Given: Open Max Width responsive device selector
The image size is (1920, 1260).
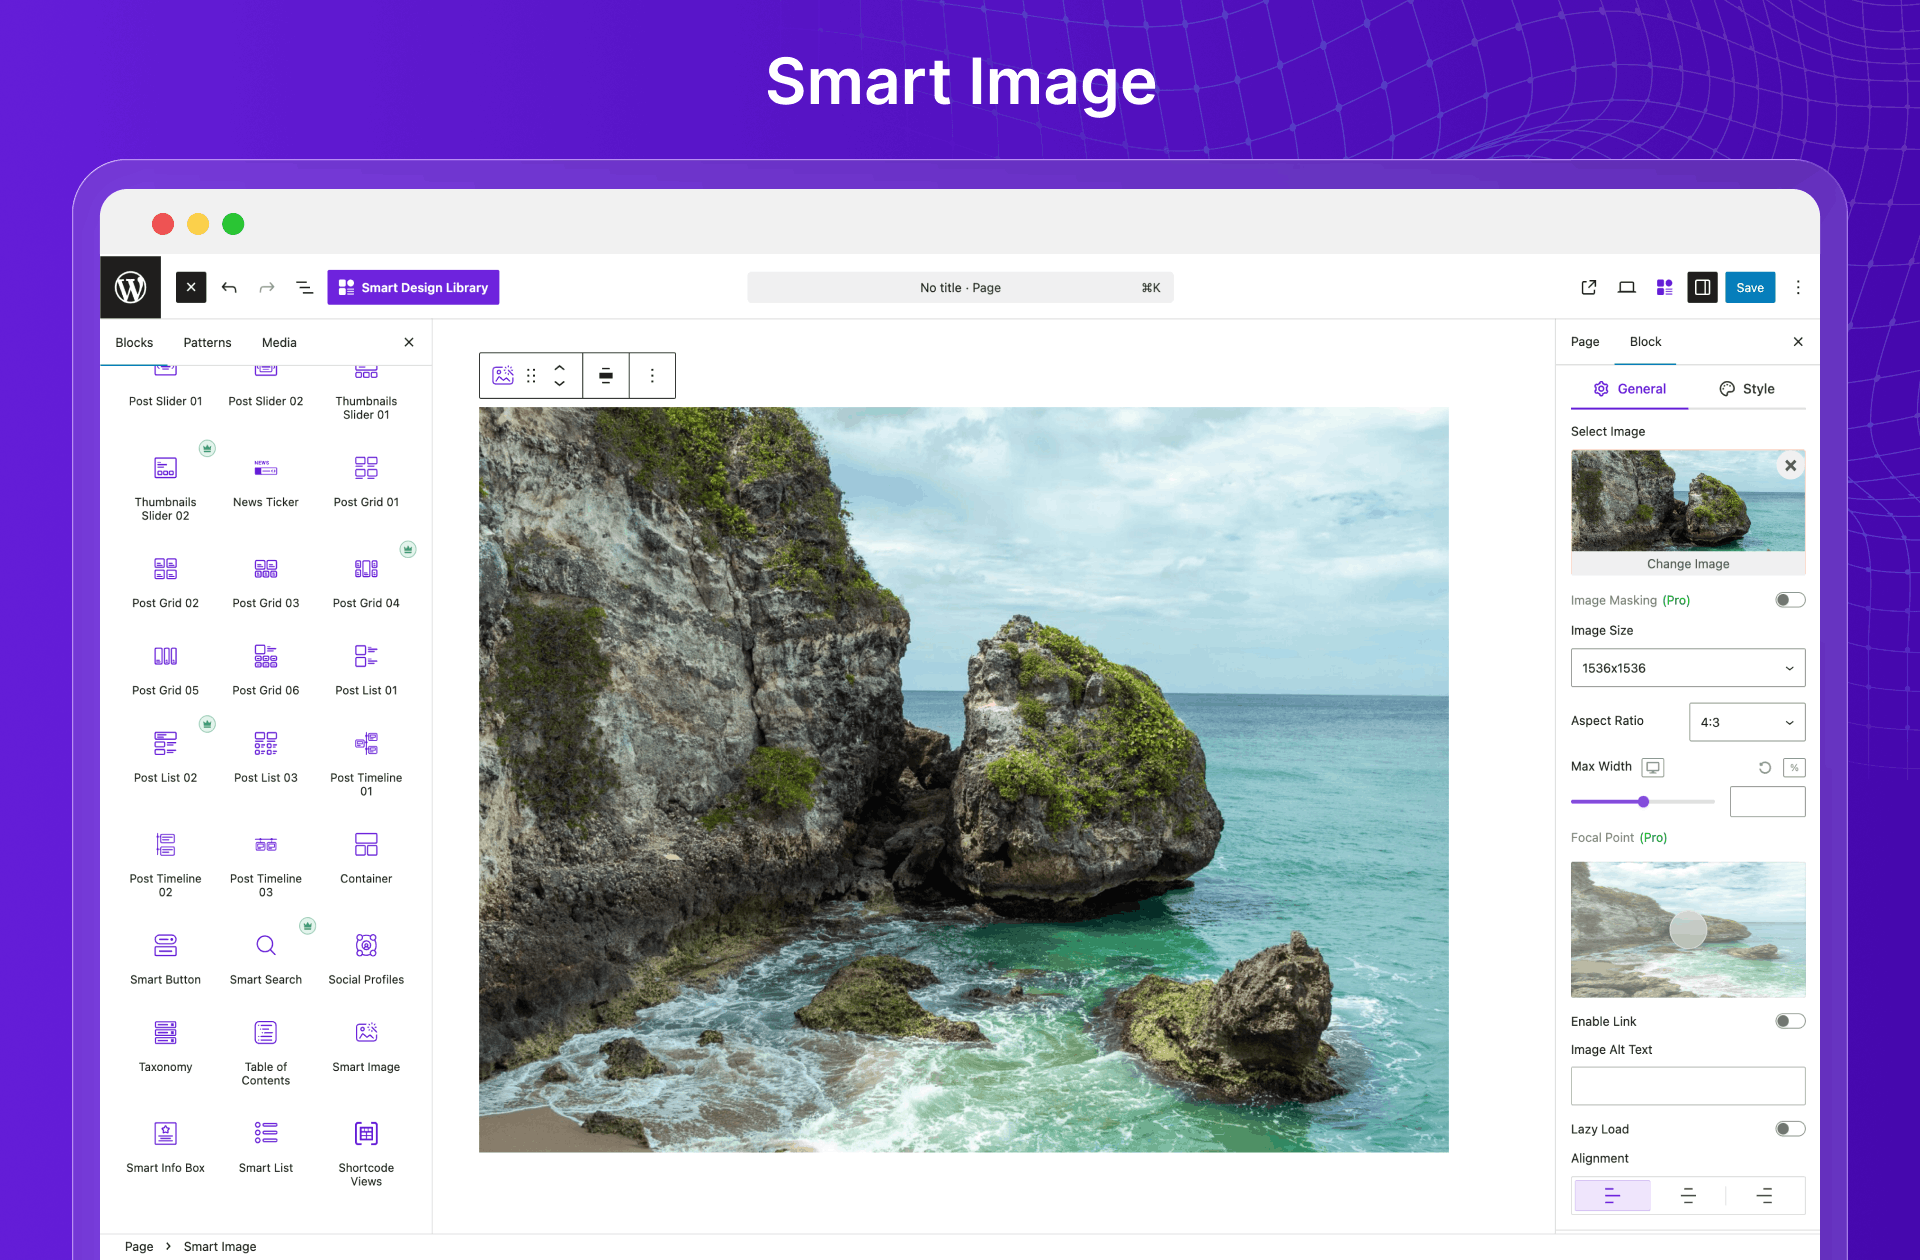Looking at the screenshot, I should [x=1653, y=767].
